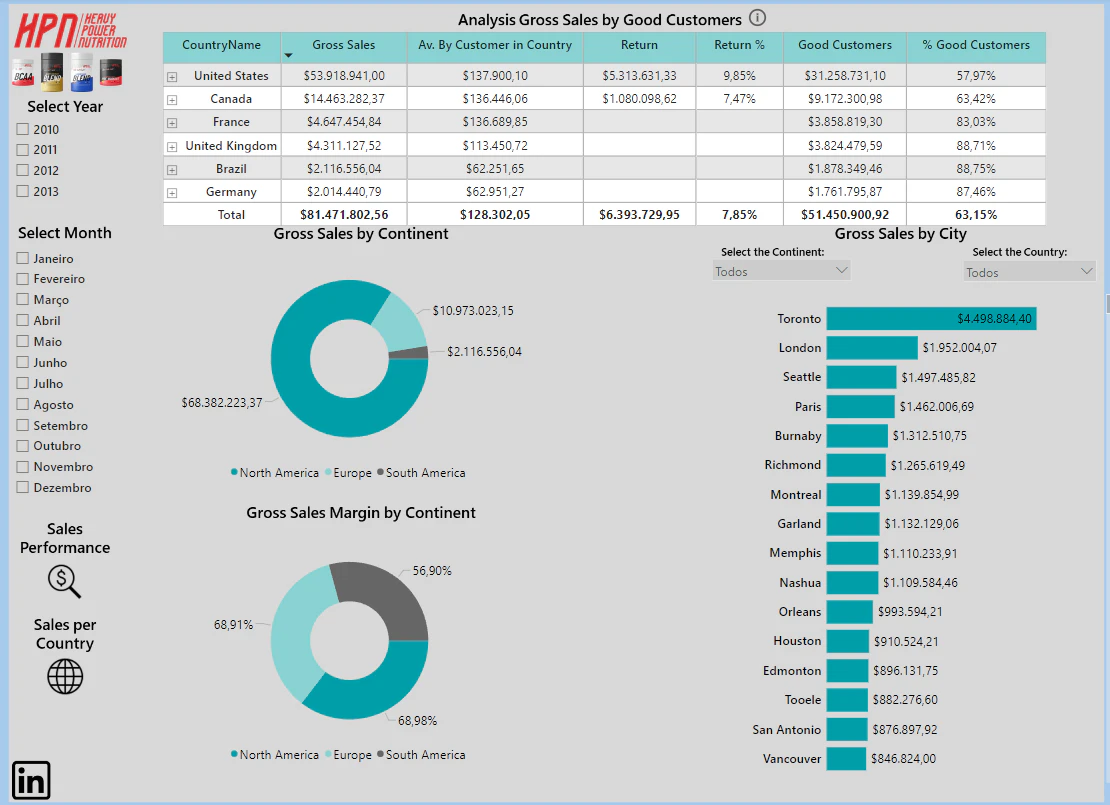Open the Select the Continent dropdown

click(x=781, y=271)
